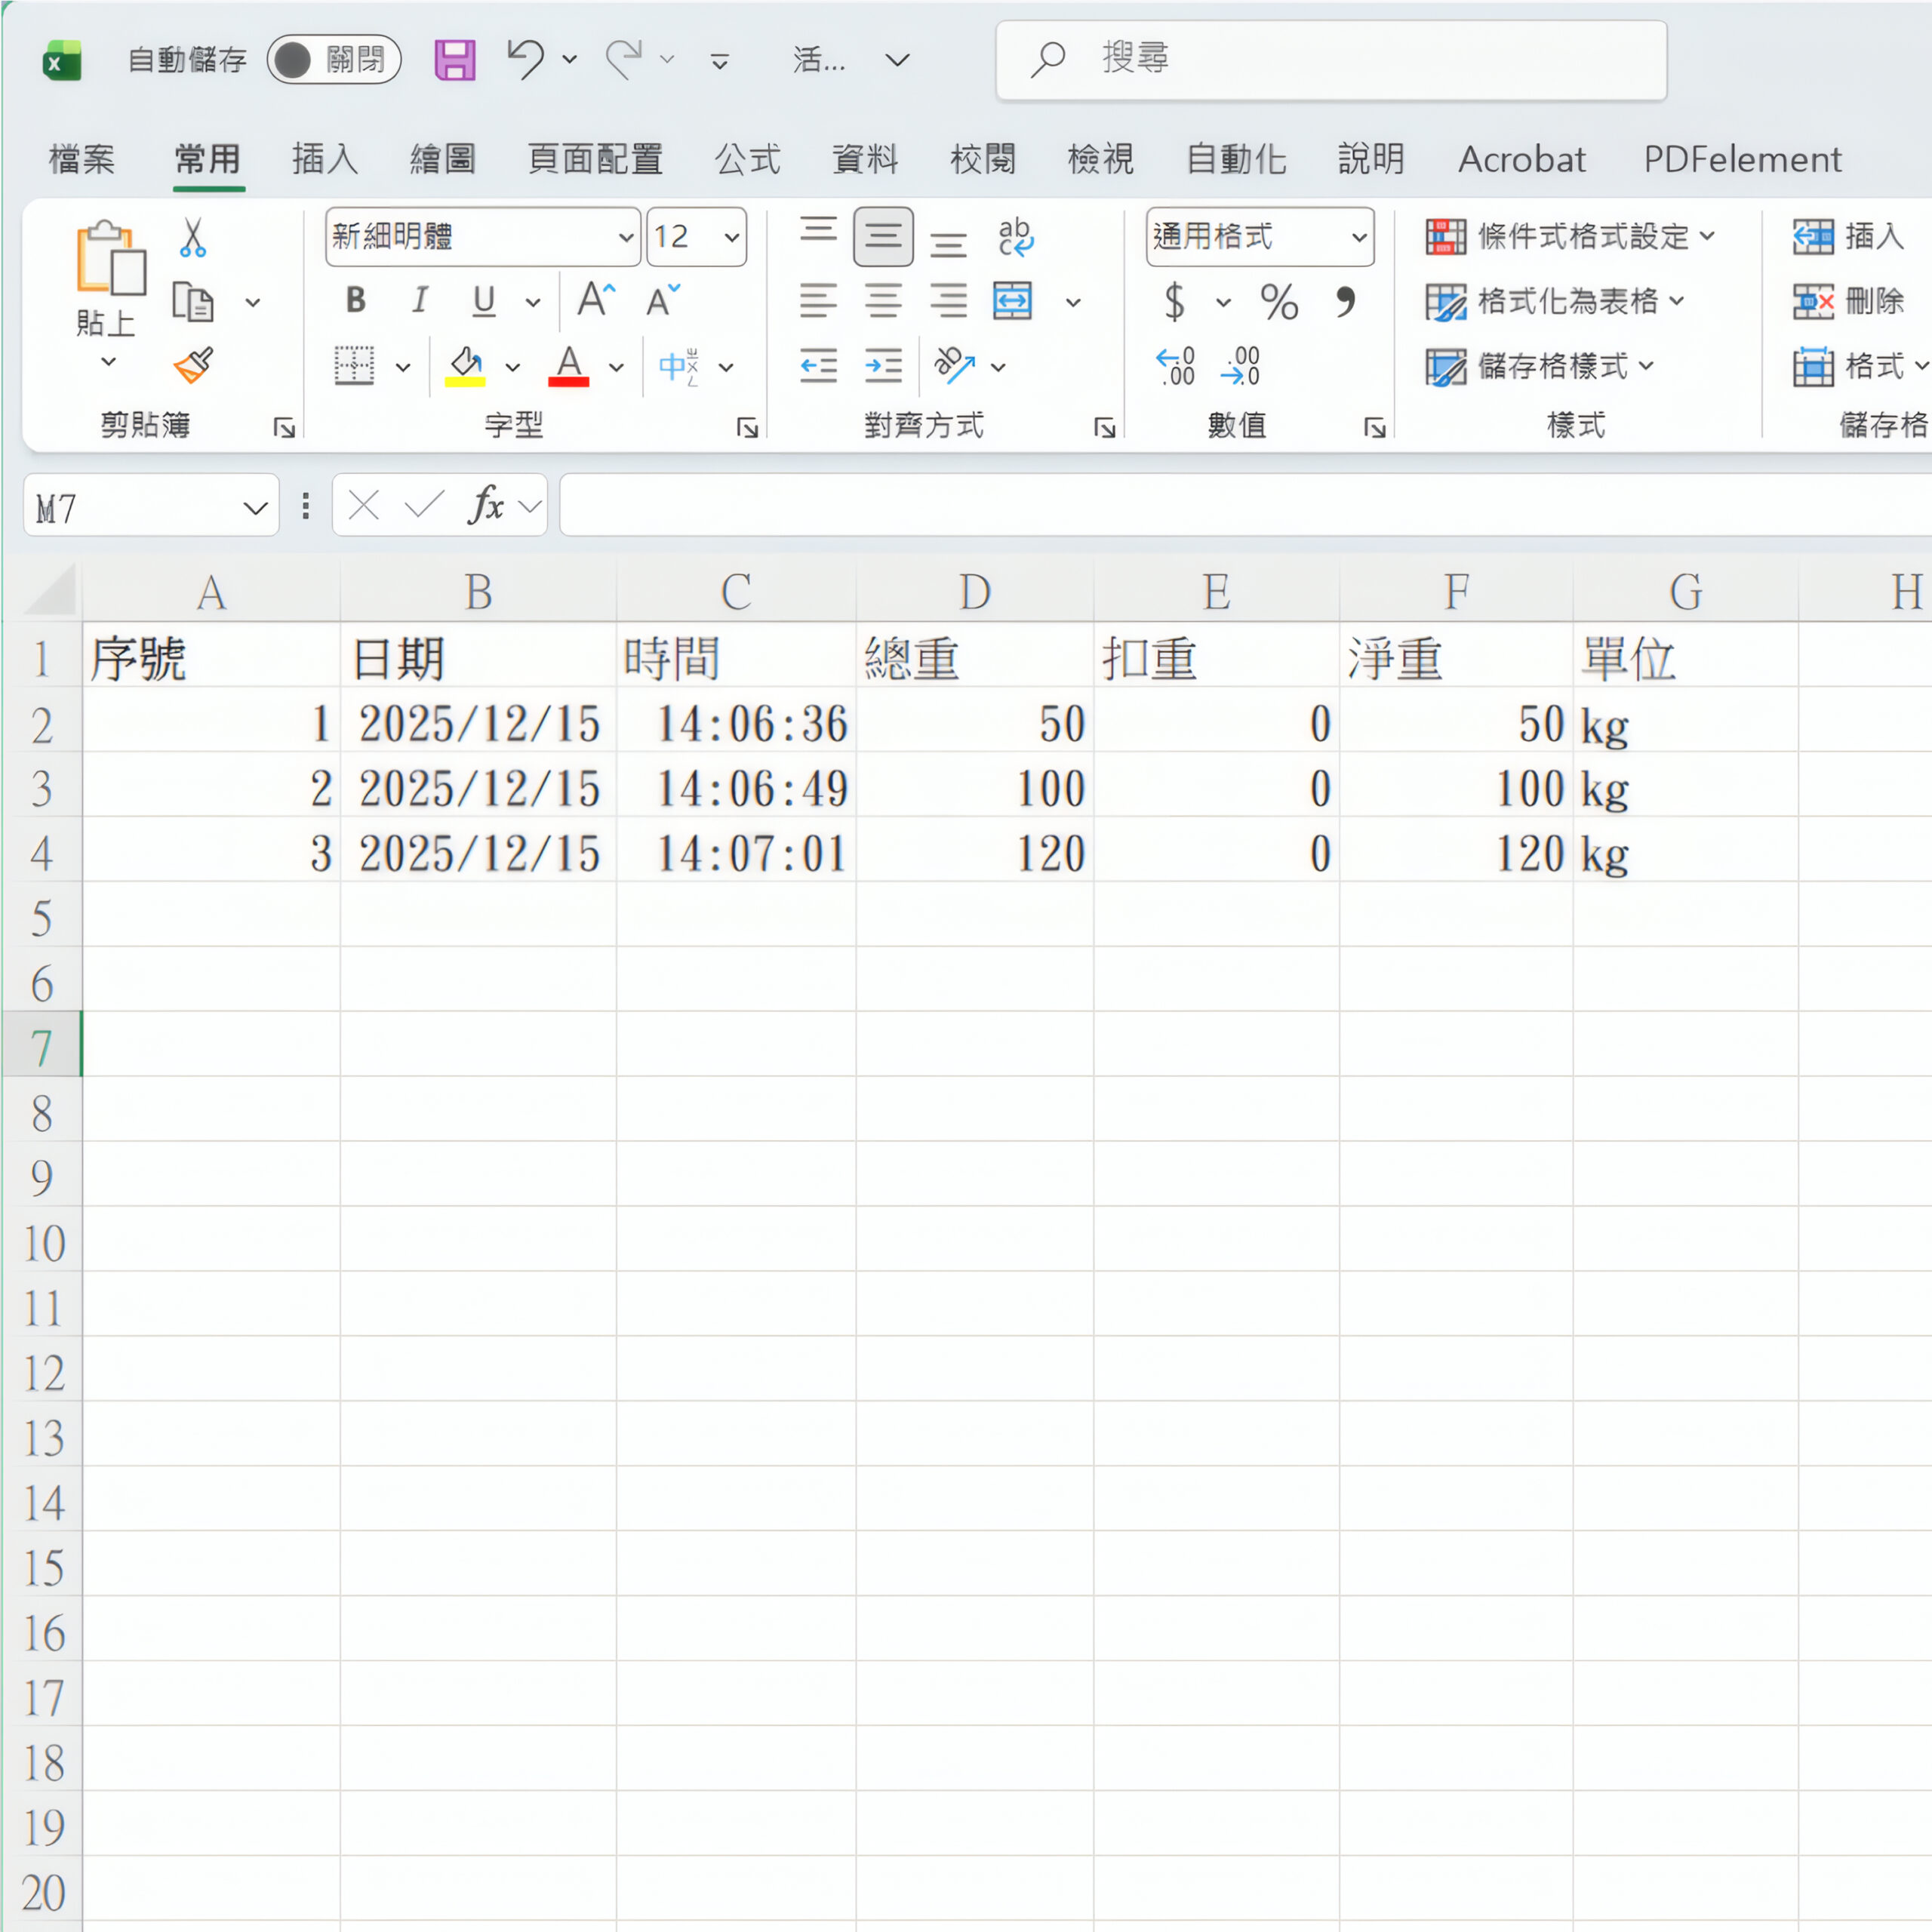
Task: Toggle the 自動儲存 AutoSave switch
Action: [333, 60]
